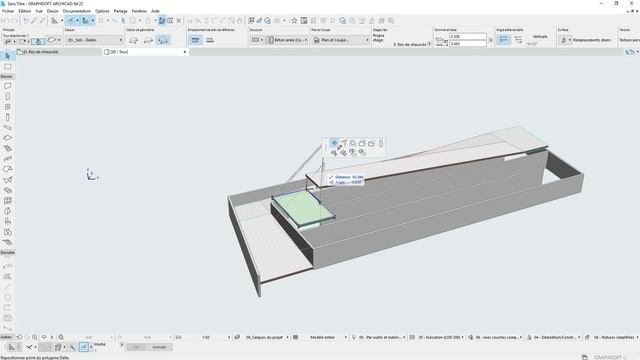Select the Wall tool in toolbox

7,86
